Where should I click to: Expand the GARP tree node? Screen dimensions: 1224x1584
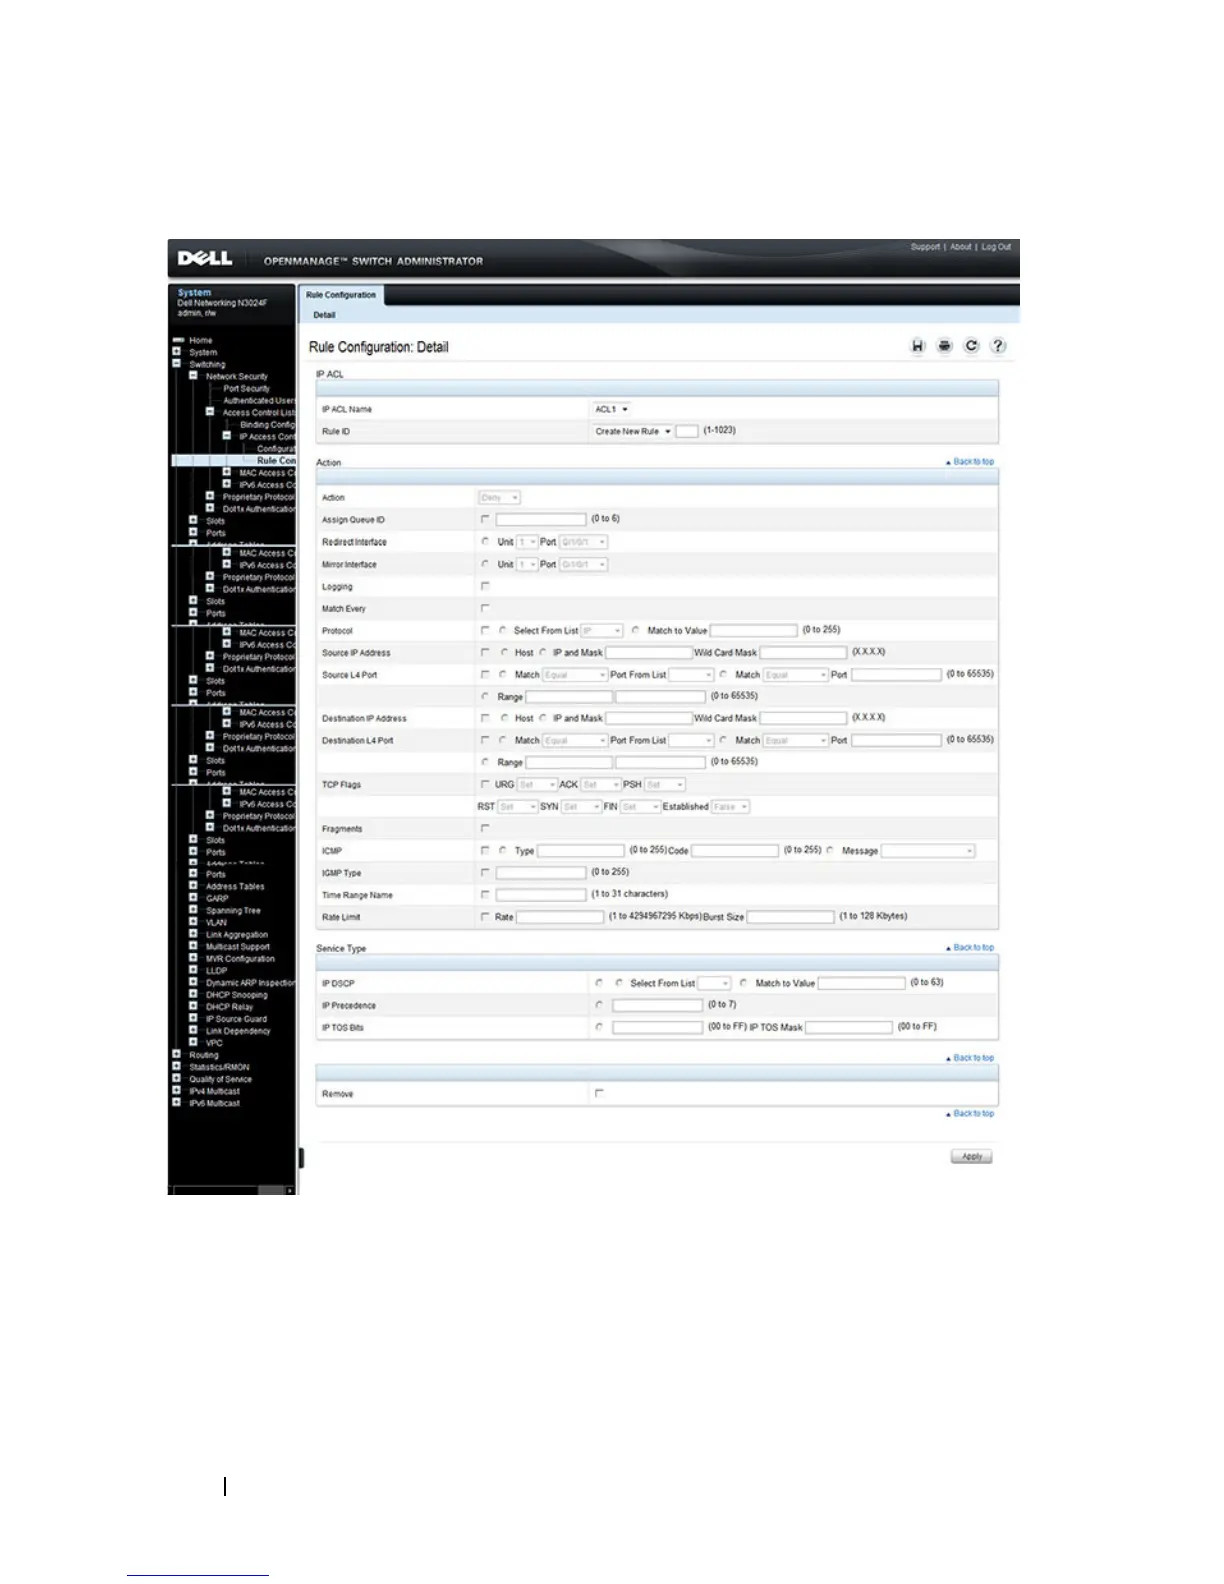193,898
